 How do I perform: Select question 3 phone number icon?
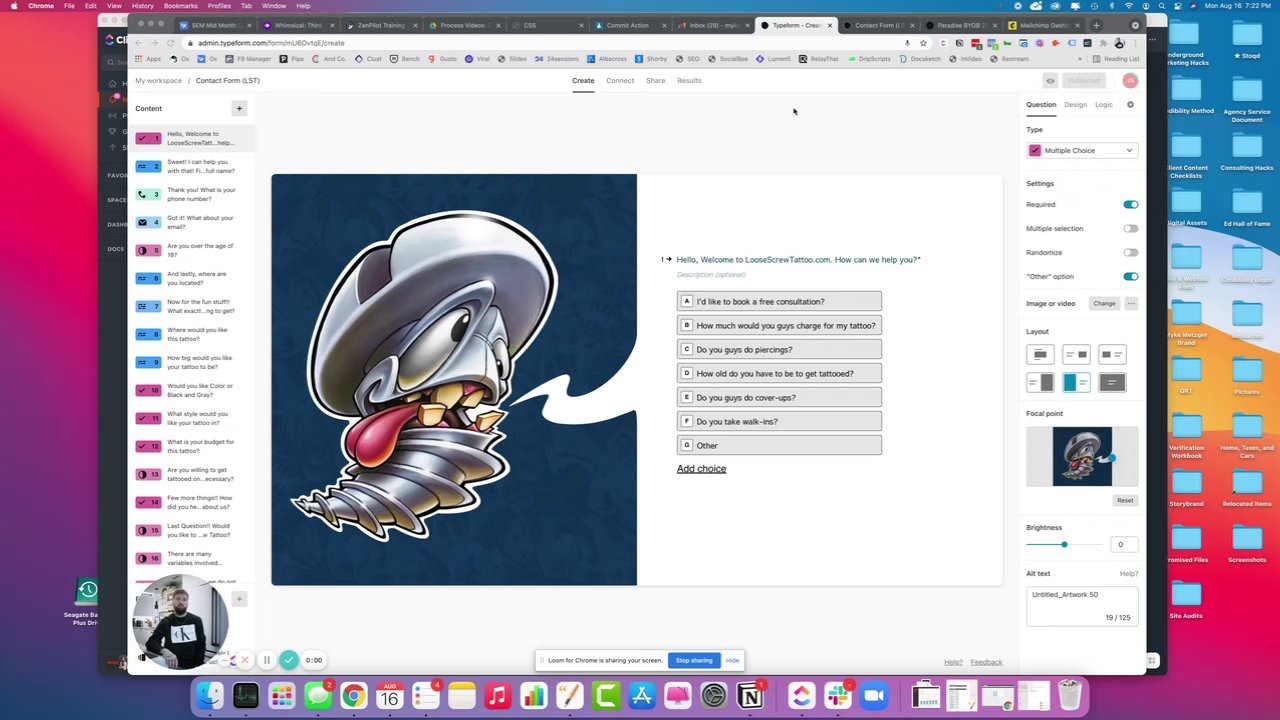click(x=148, y=194)
